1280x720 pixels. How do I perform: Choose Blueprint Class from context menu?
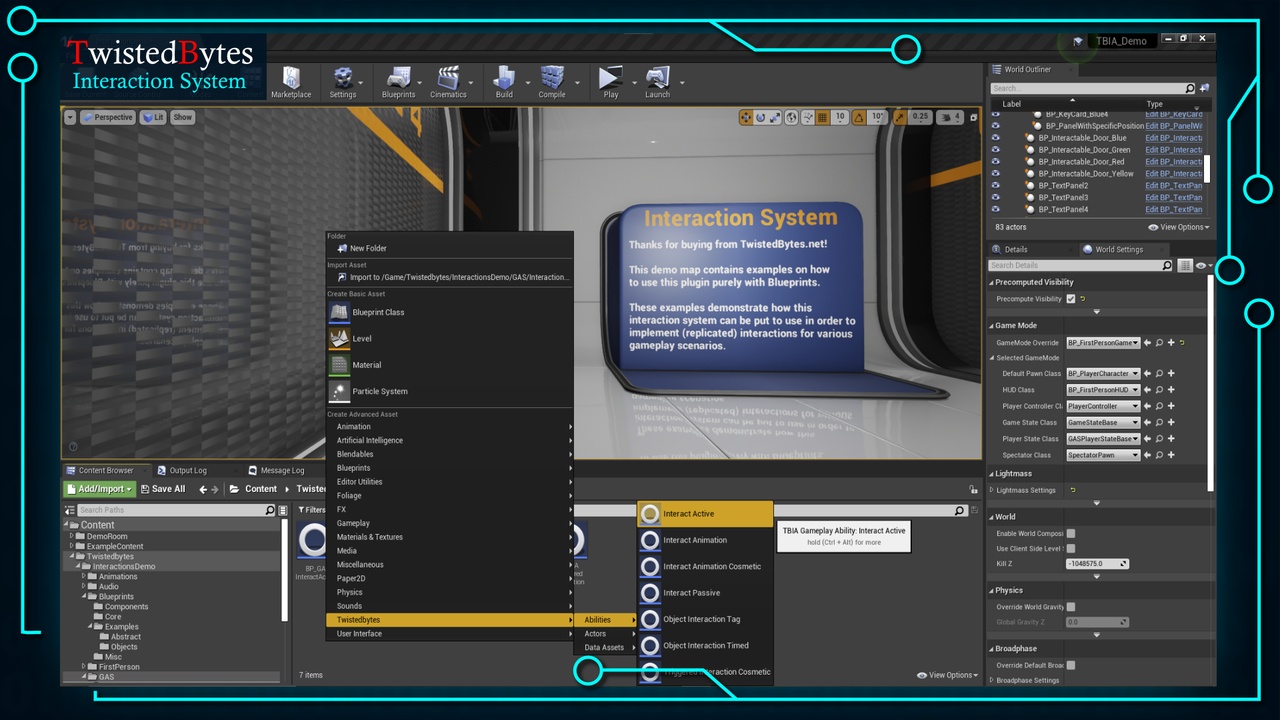tap(450, 312)
